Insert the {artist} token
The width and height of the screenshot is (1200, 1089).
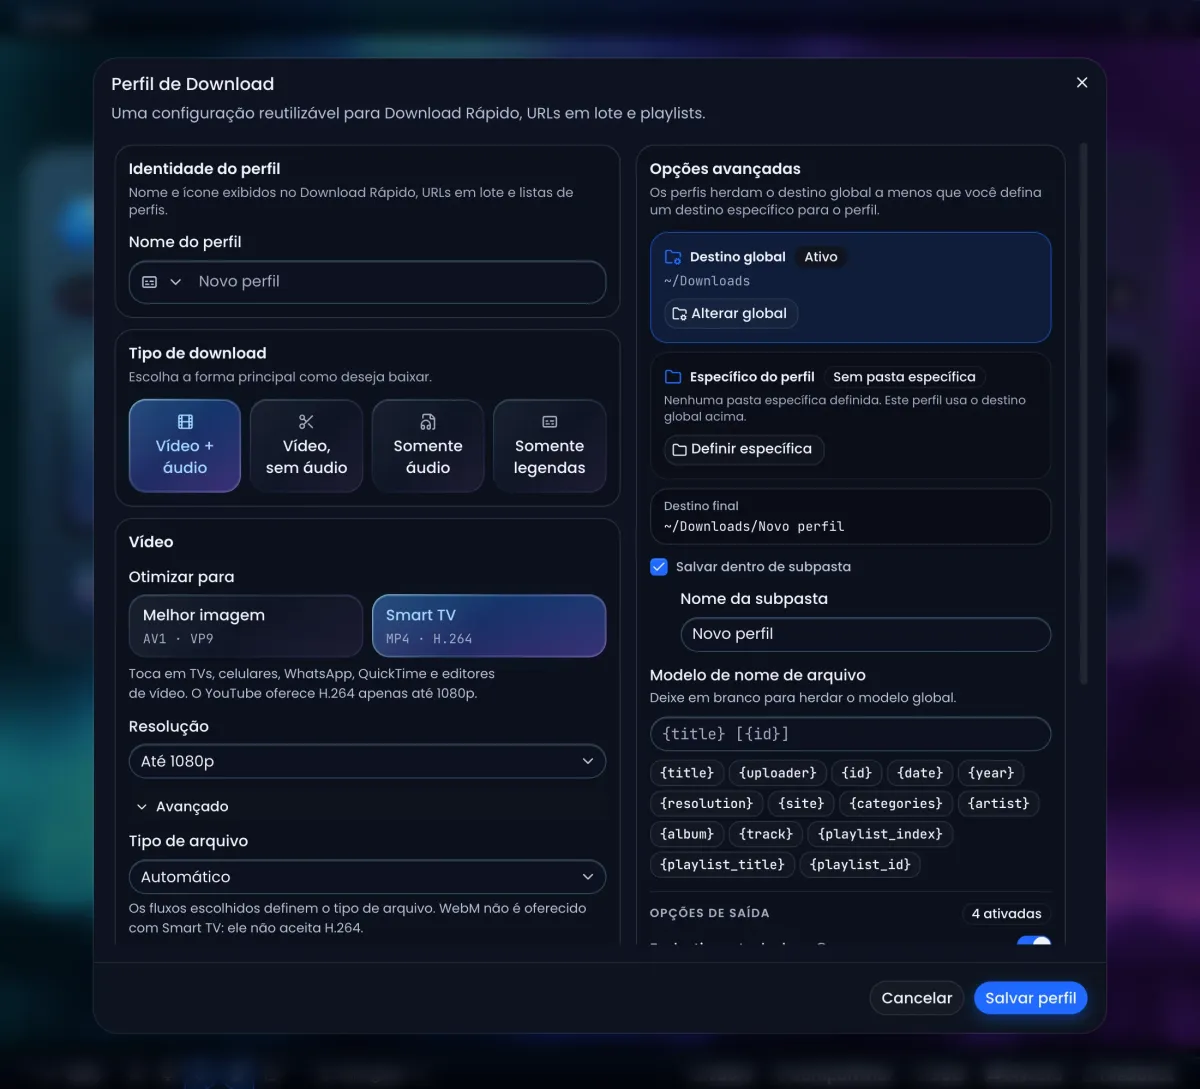(999, 803)
